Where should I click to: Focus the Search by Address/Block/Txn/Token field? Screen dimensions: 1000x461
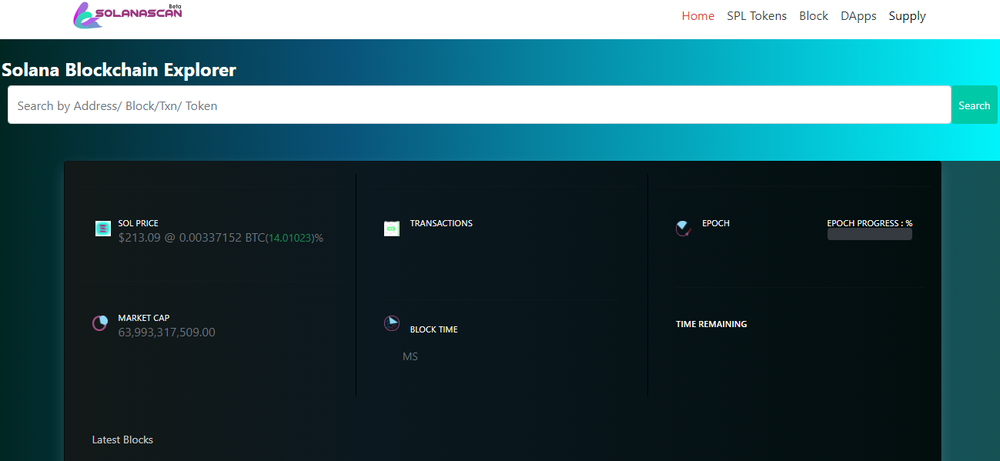pos(479,105)
